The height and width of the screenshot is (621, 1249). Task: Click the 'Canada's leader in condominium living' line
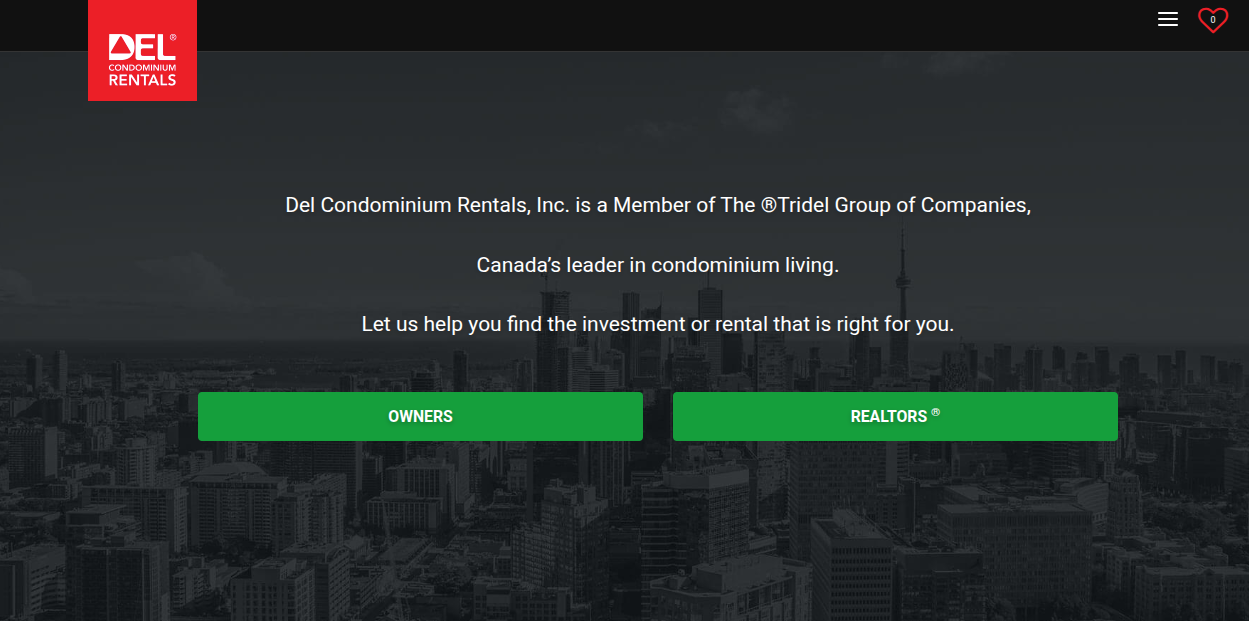pyautogui.click(x=657, y=265)
